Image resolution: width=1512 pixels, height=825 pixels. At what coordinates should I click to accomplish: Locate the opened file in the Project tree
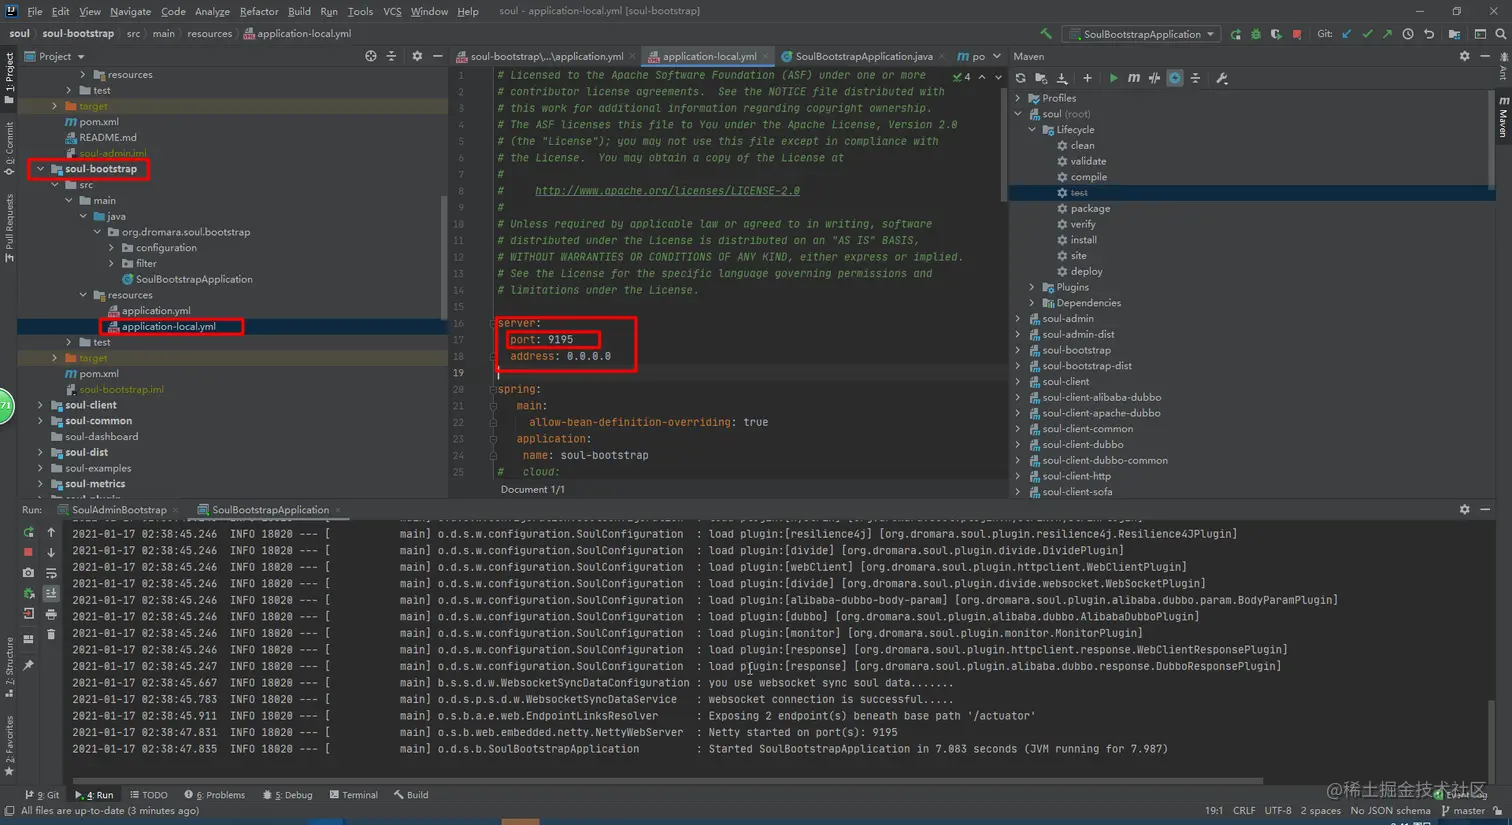click(x=371, y=56)
